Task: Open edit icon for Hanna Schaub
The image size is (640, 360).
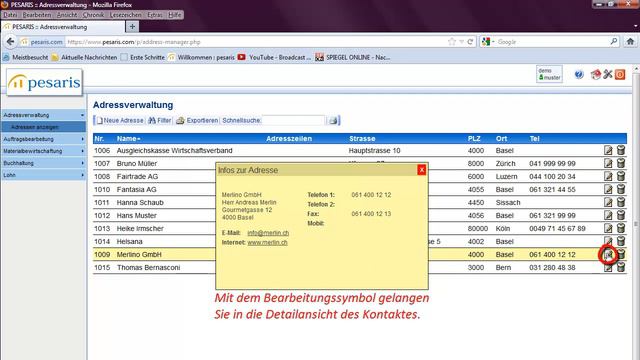Action: (608, 202)
